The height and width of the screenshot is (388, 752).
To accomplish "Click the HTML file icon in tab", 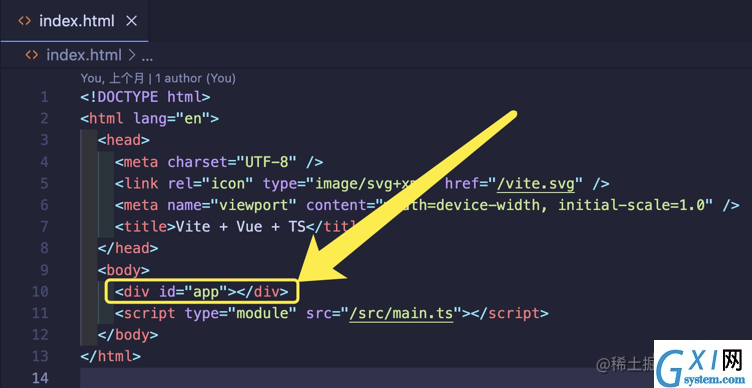I will pos(24,21).
